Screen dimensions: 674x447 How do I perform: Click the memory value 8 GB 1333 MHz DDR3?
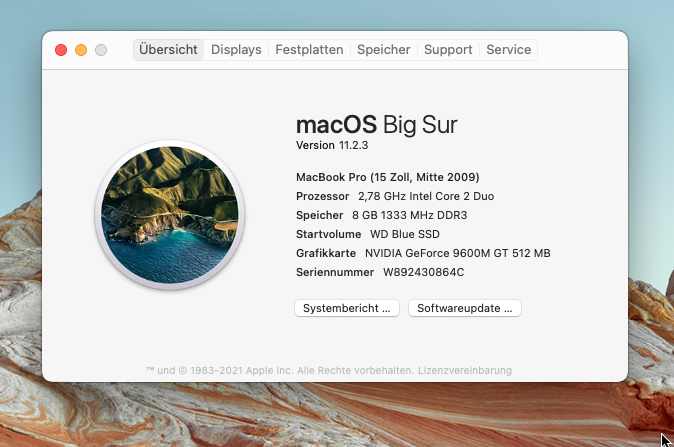[410, 215]
